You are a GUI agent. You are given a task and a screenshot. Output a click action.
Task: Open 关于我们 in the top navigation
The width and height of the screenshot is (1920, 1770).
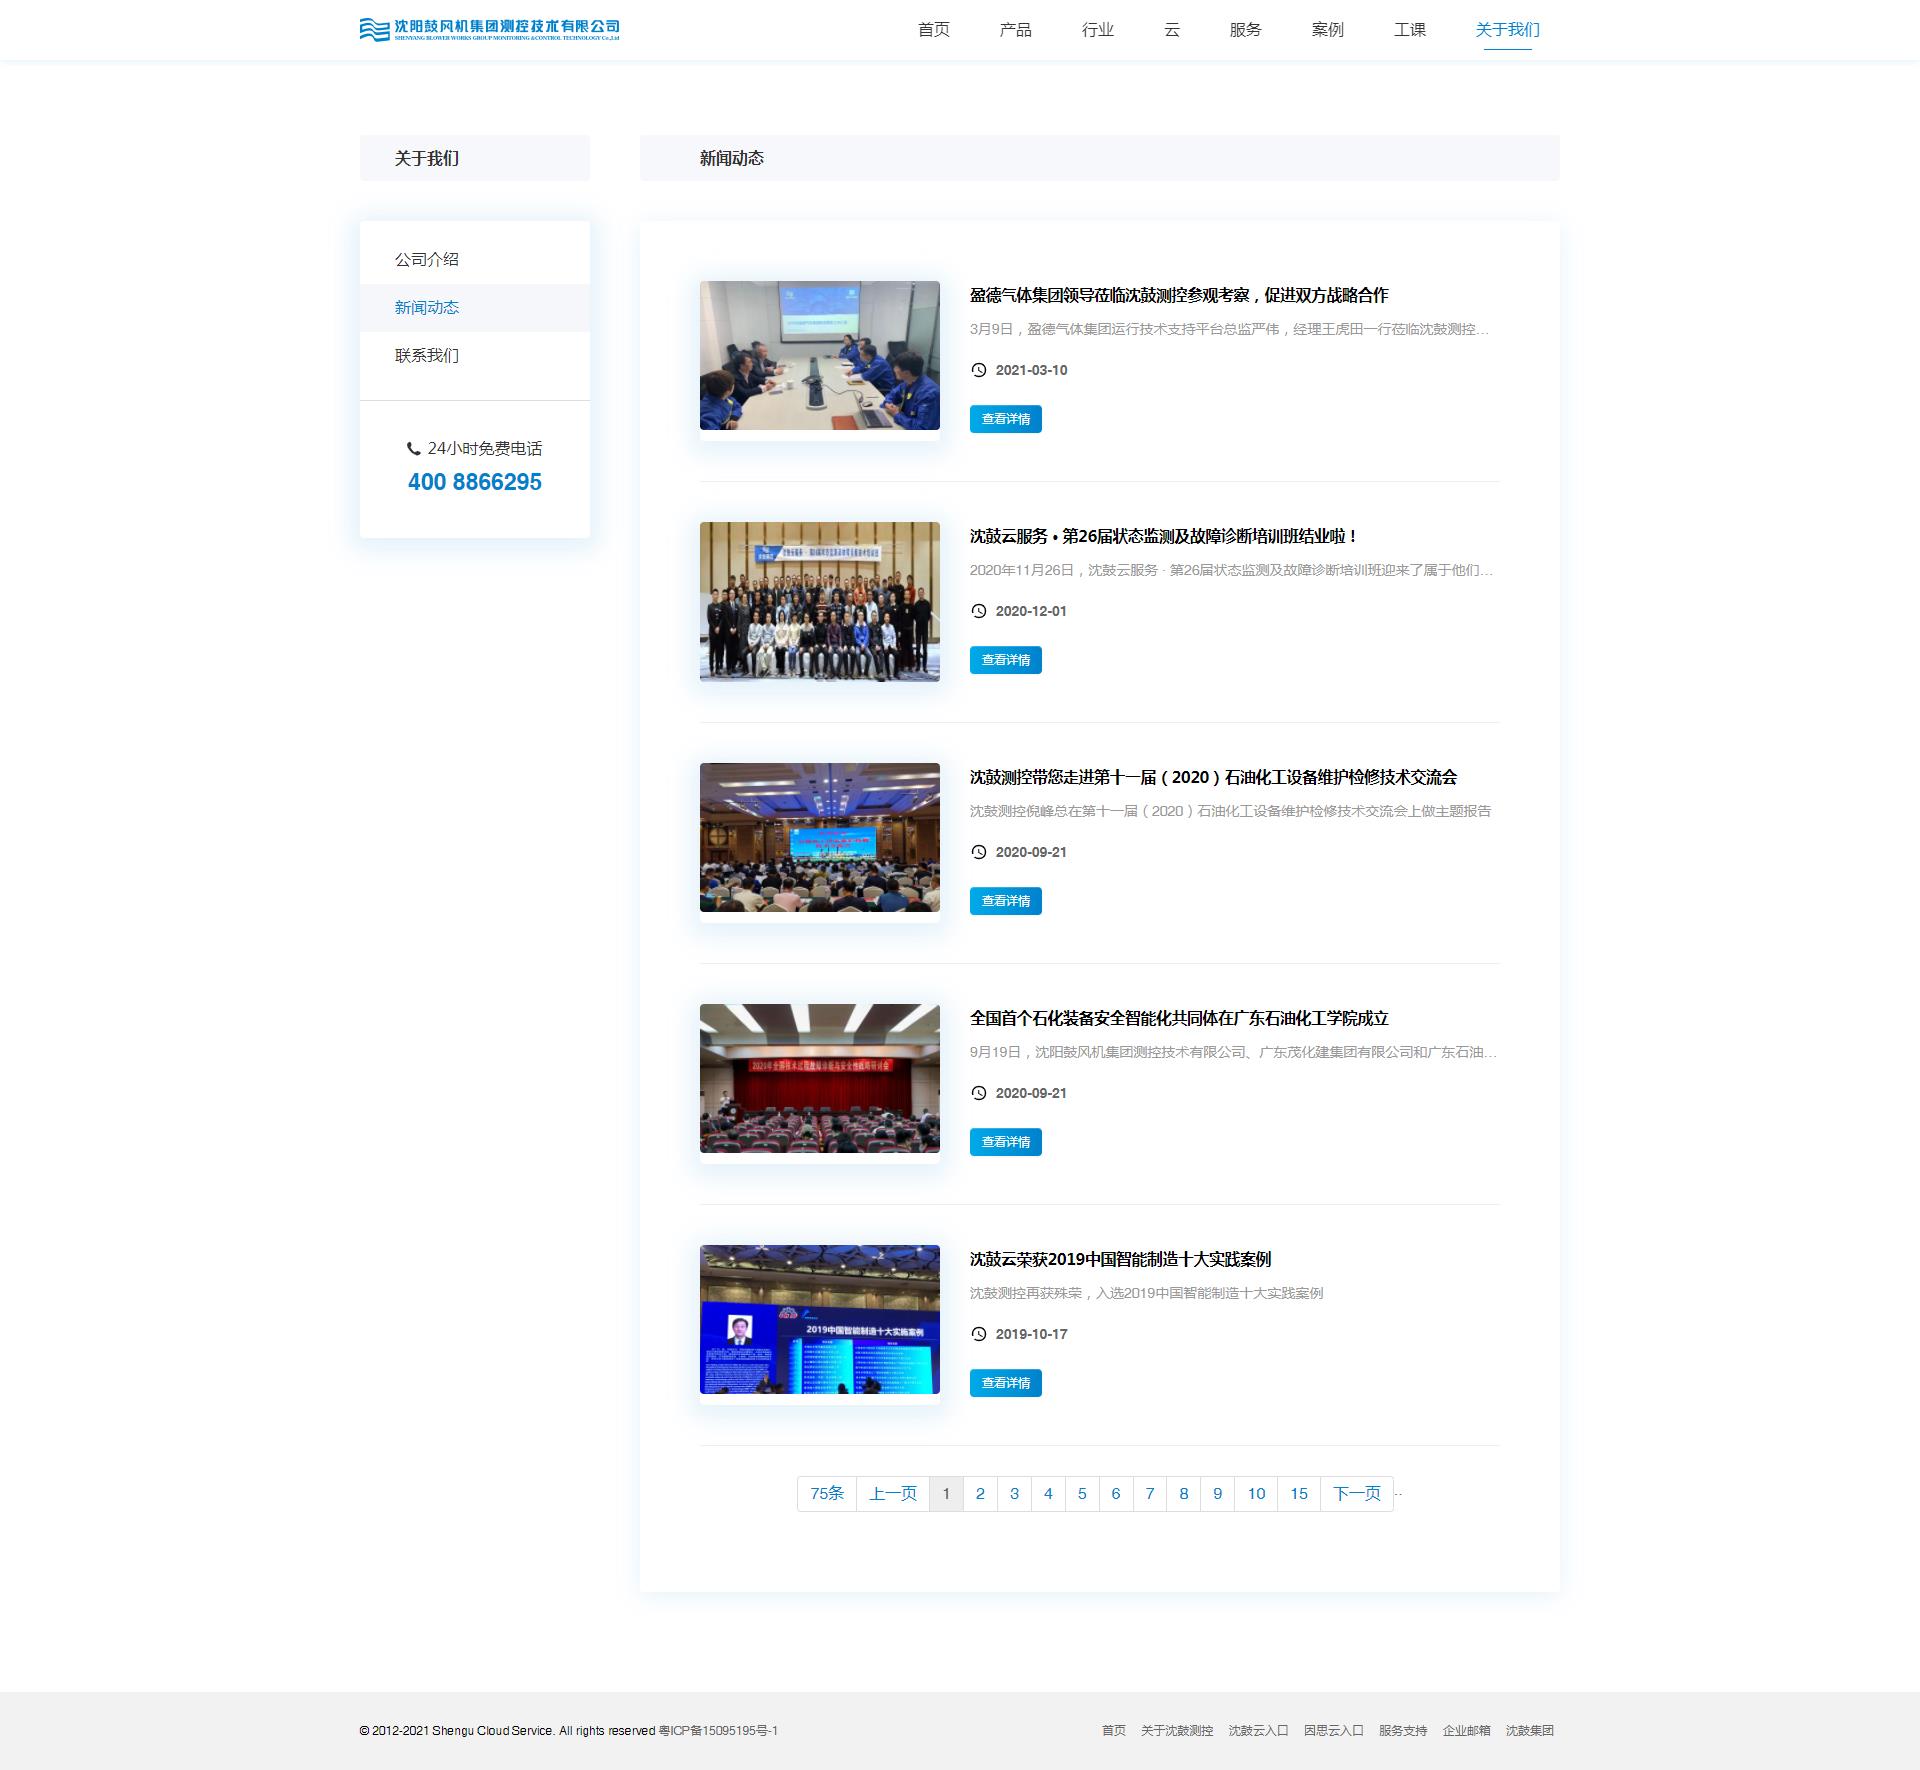click(1508, 30)
